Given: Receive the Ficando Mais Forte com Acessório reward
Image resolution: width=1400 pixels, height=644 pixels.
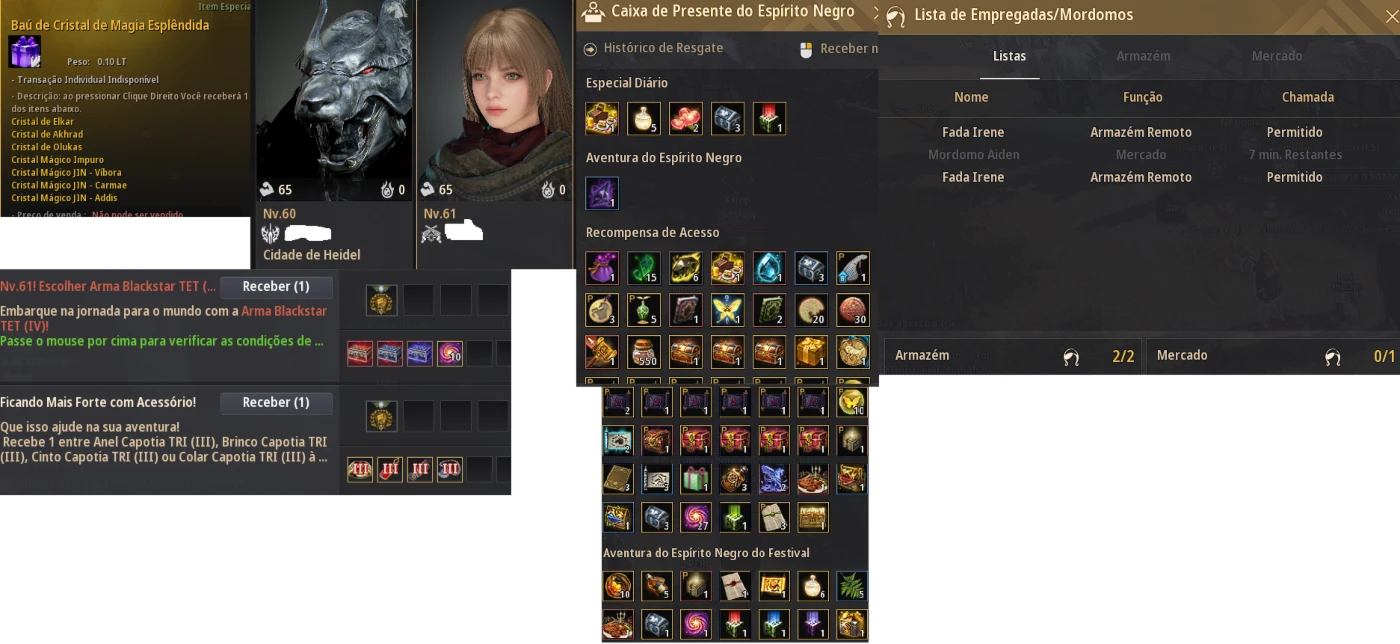Looking at the screenshot, I should click(276, 403).
